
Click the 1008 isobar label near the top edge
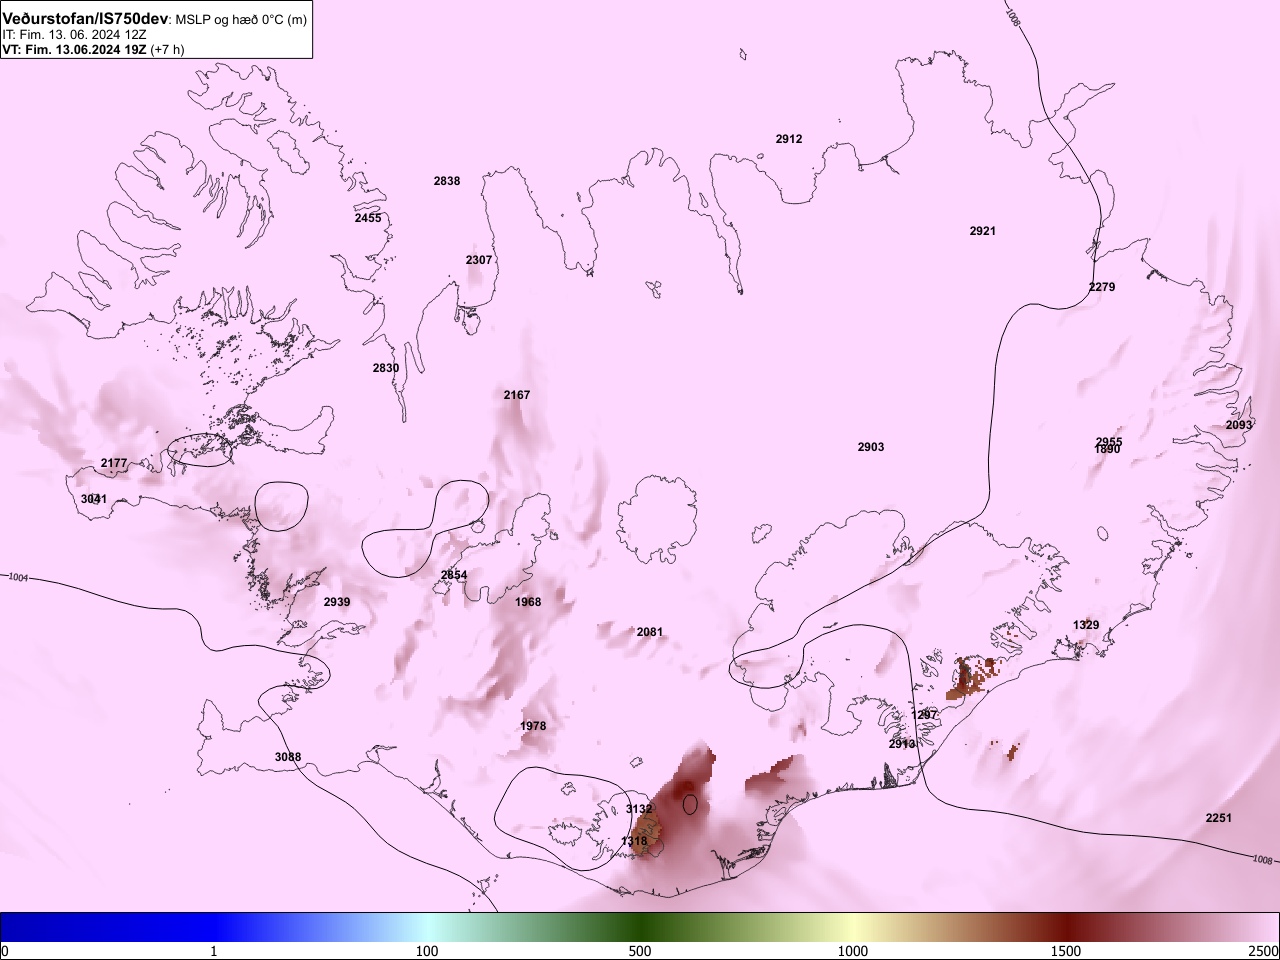tap(1015, 17)
